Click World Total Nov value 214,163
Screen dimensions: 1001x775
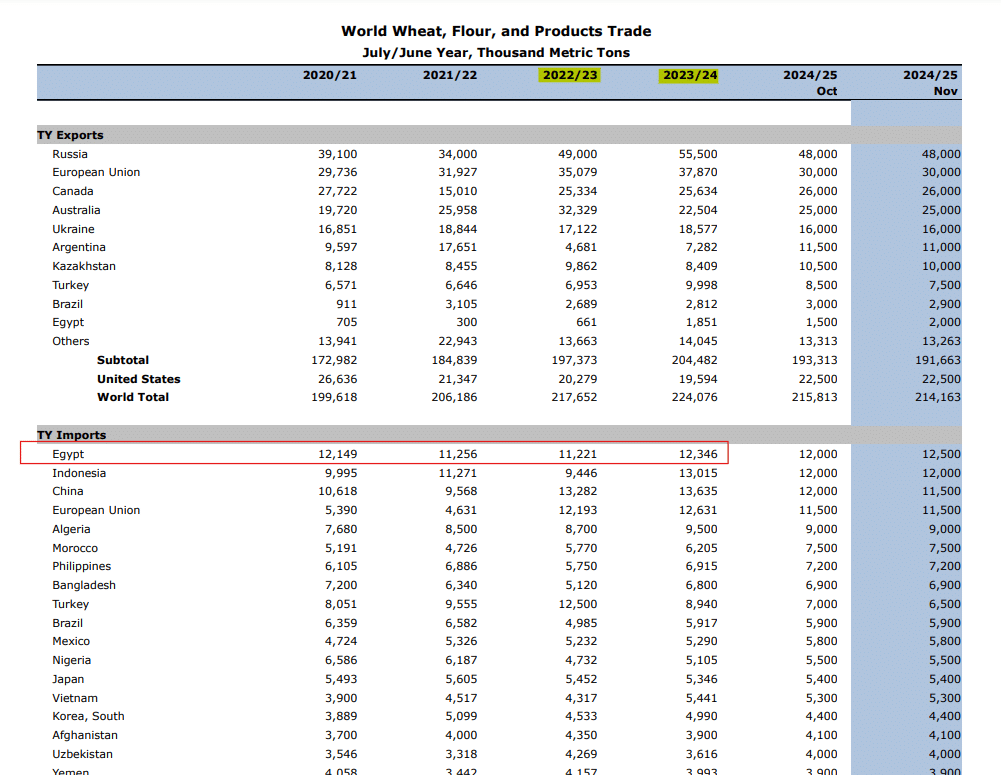937,397
